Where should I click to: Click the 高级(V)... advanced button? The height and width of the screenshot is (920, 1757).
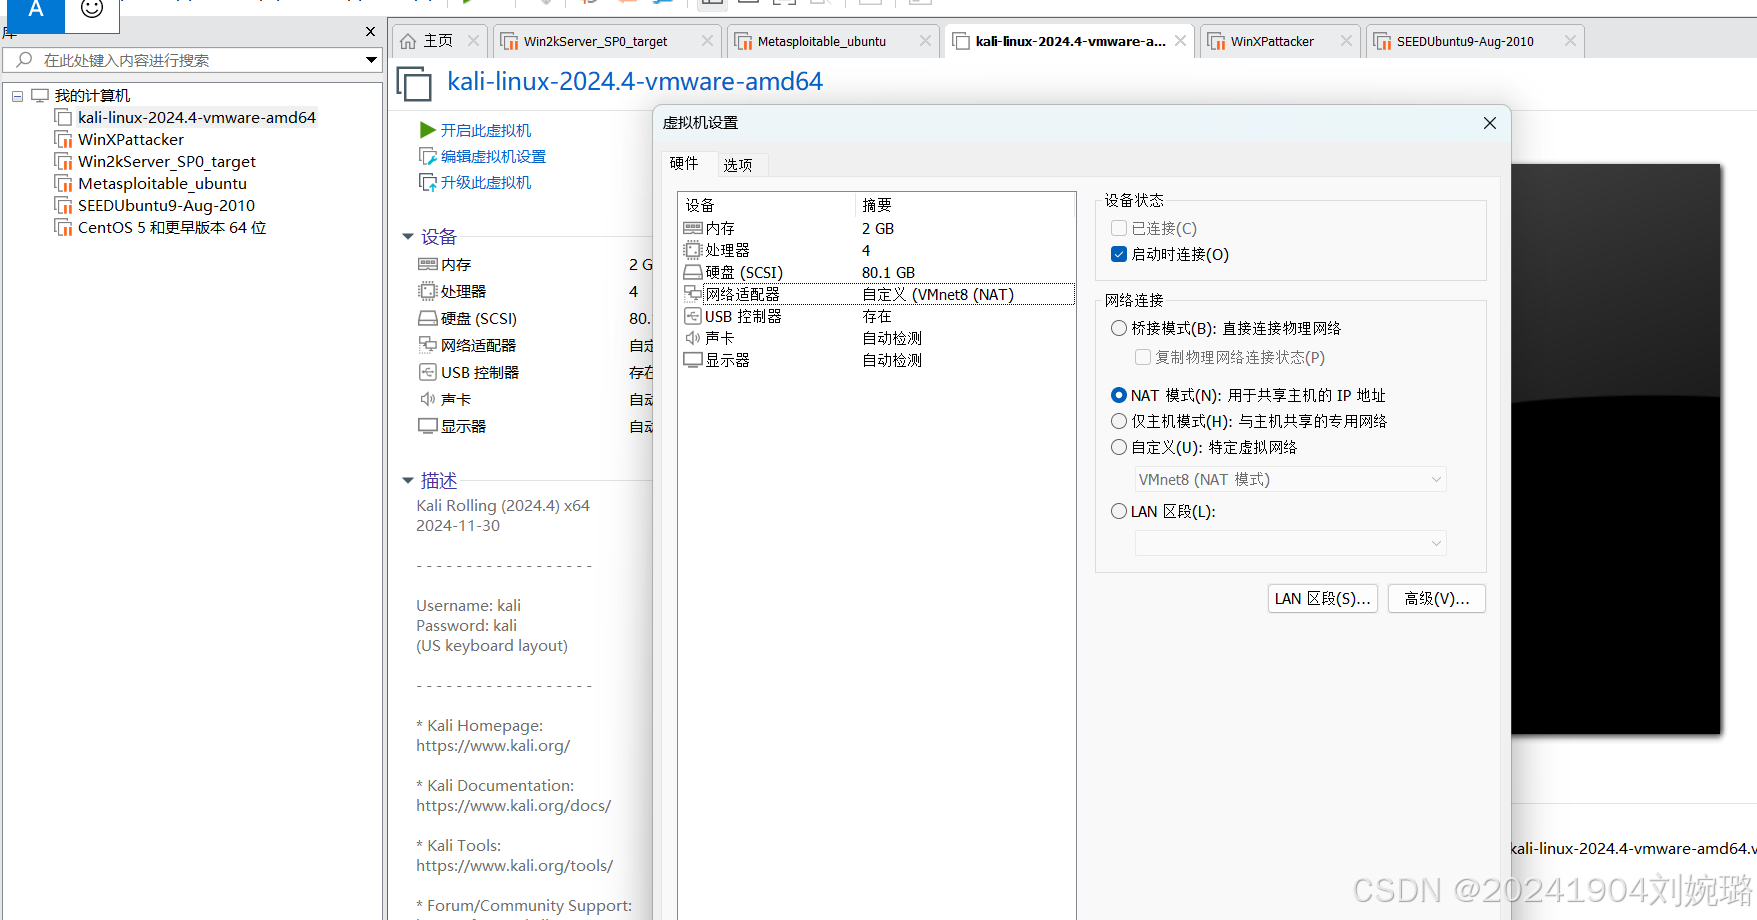pyautogui.click(x=1436, y=598)
